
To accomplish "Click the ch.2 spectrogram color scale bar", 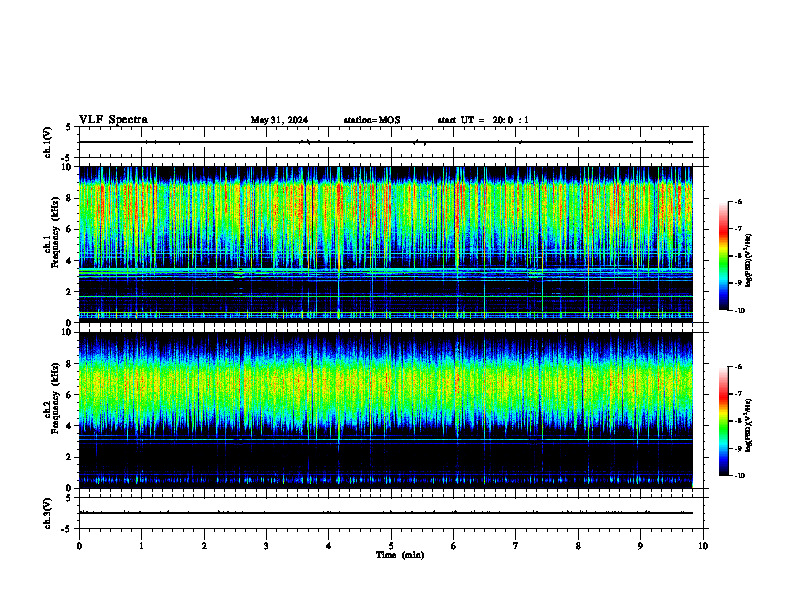I will coord(724,421).
